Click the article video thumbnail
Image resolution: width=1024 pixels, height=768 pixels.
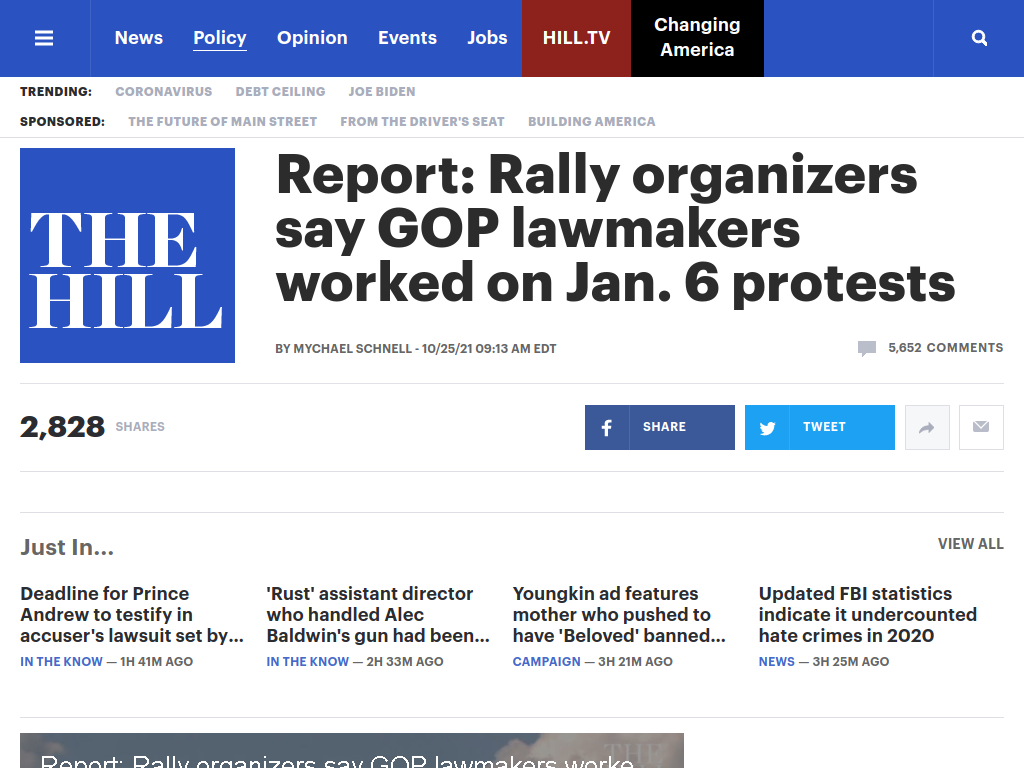352,750
